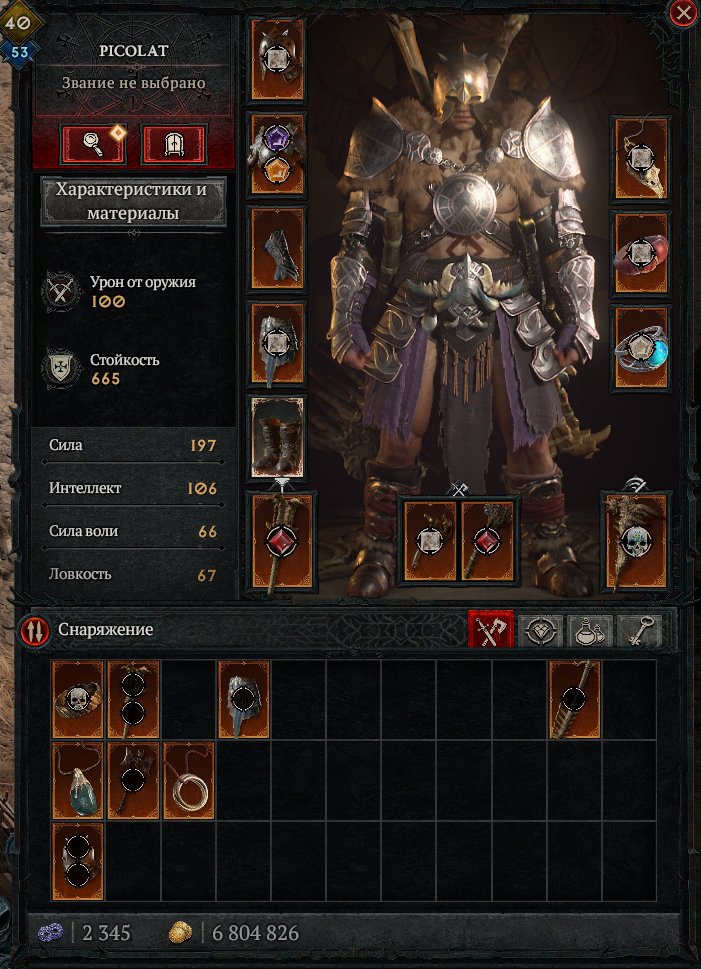Click the sort inventory arrows icon
Screen dimensions: 701x969
click(35, 630)
